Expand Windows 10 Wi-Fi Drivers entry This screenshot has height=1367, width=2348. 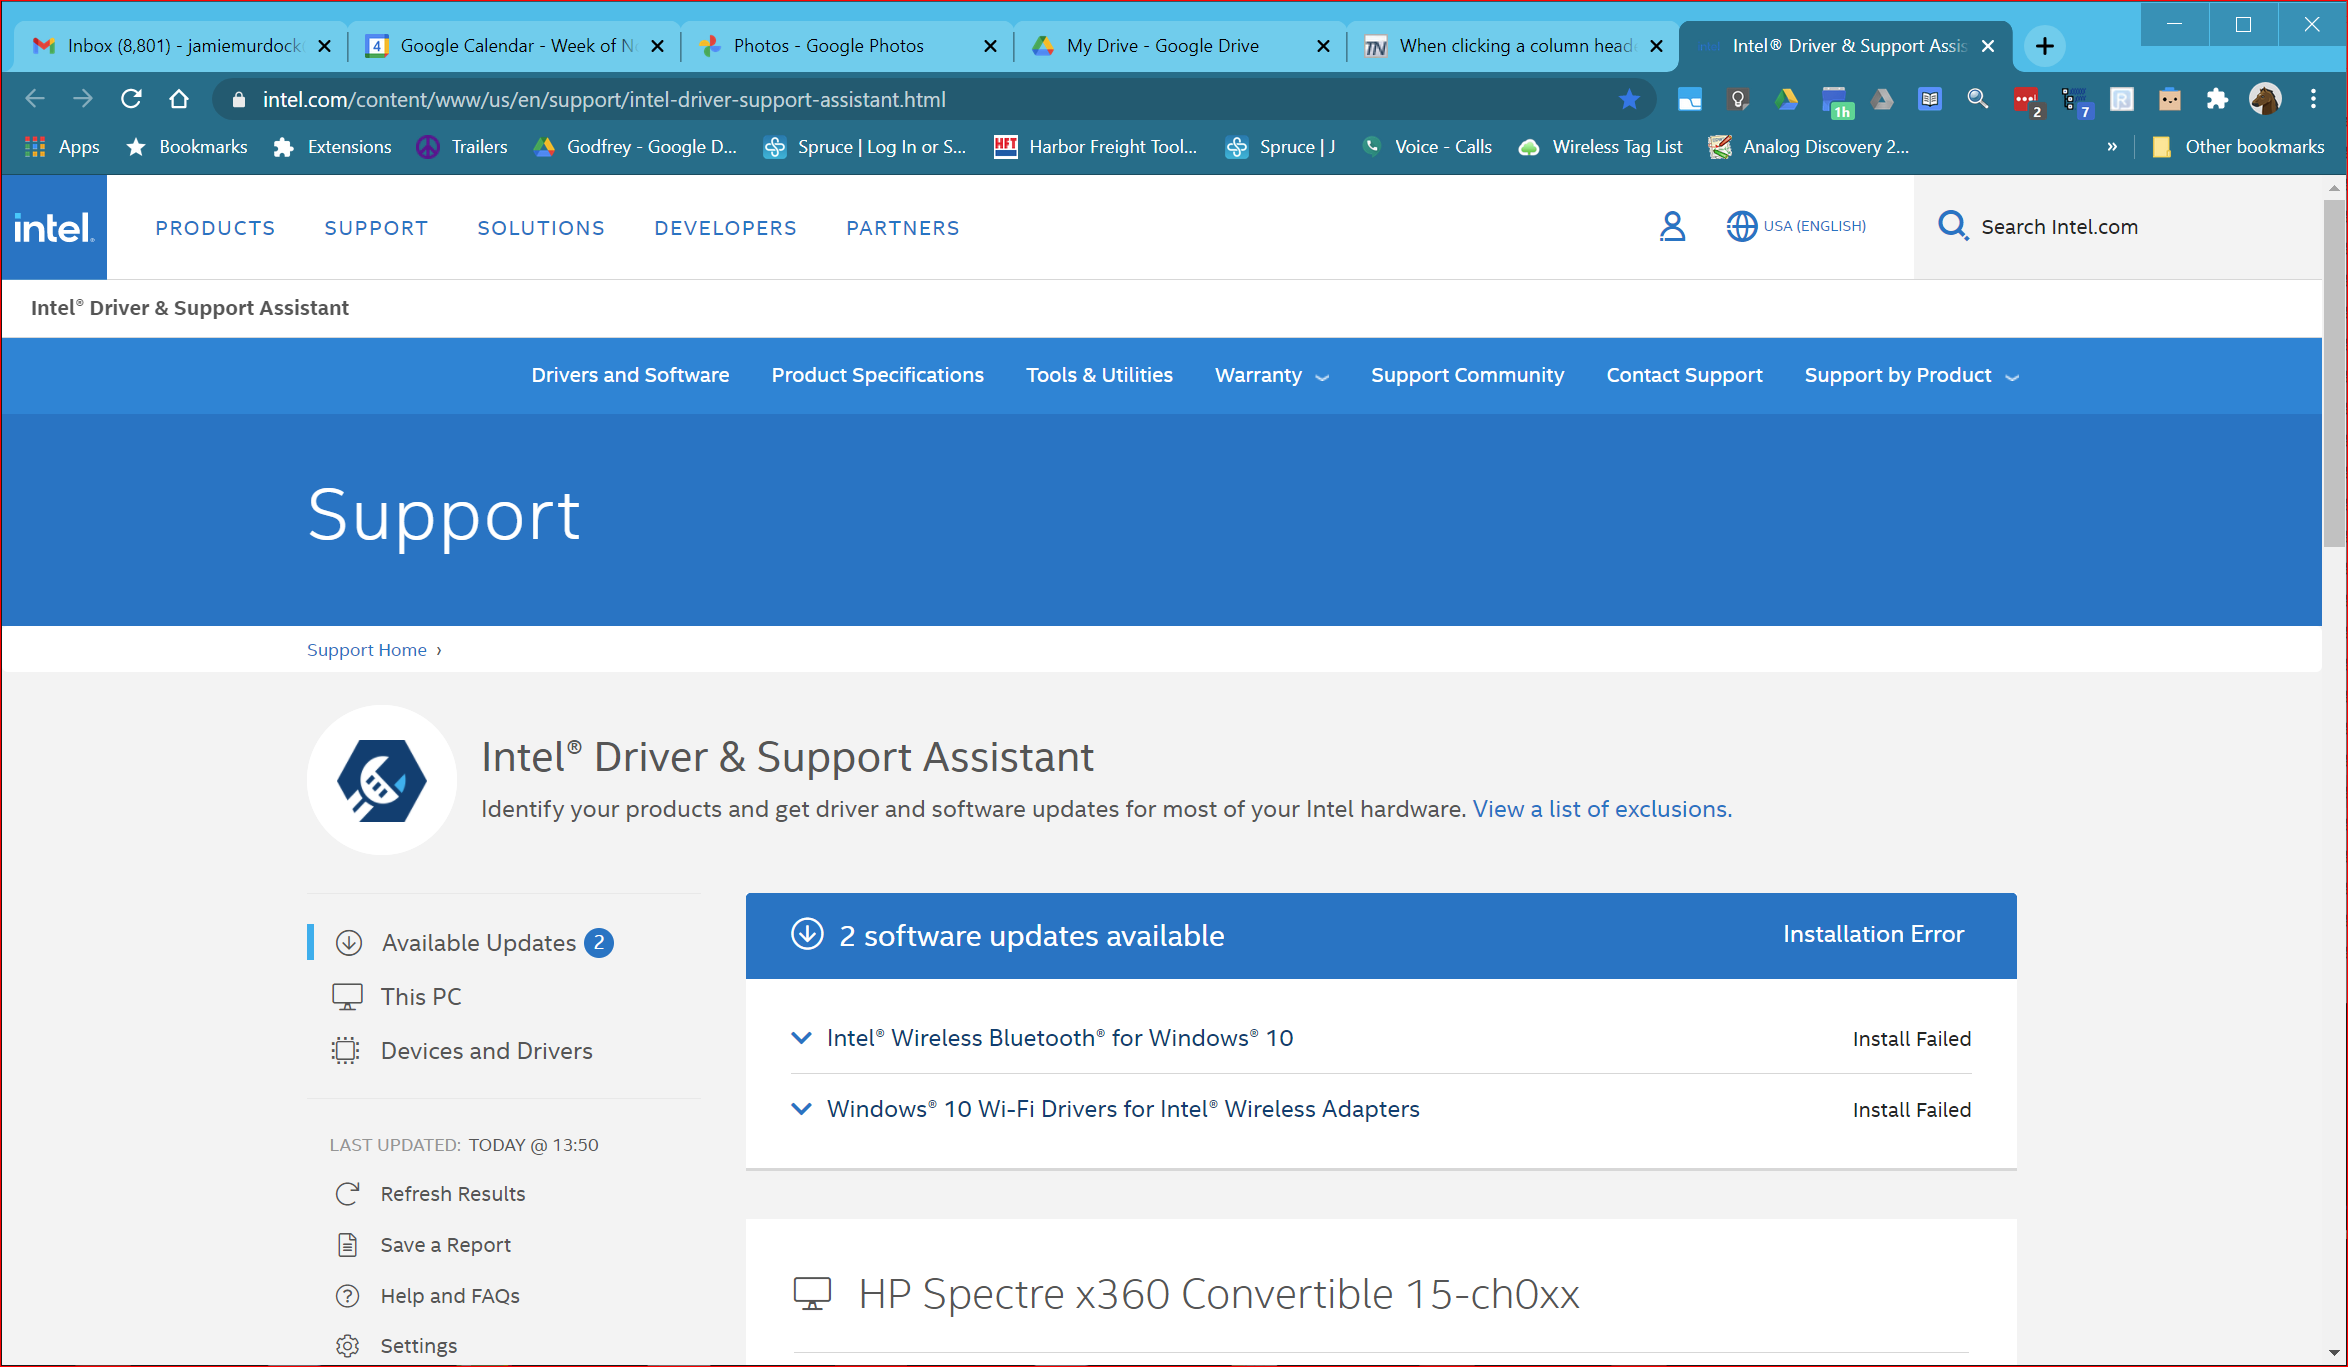[x=801, y=1109]
